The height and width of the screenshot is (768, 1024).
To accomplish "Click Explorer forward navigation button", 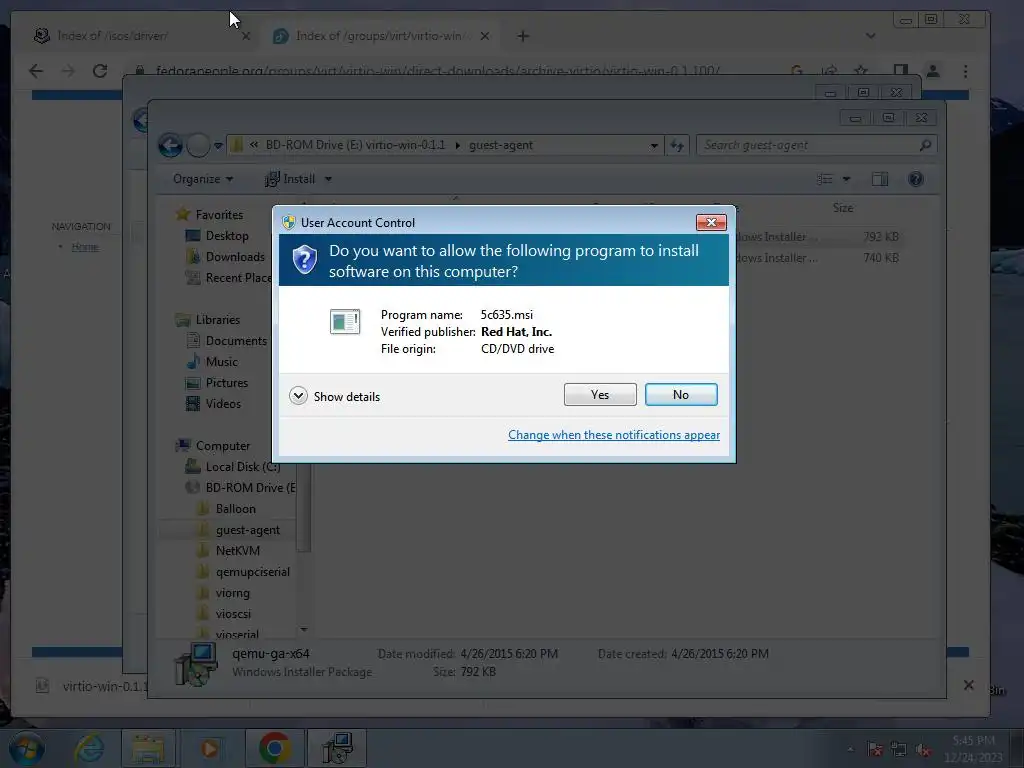I will point(198,145).
